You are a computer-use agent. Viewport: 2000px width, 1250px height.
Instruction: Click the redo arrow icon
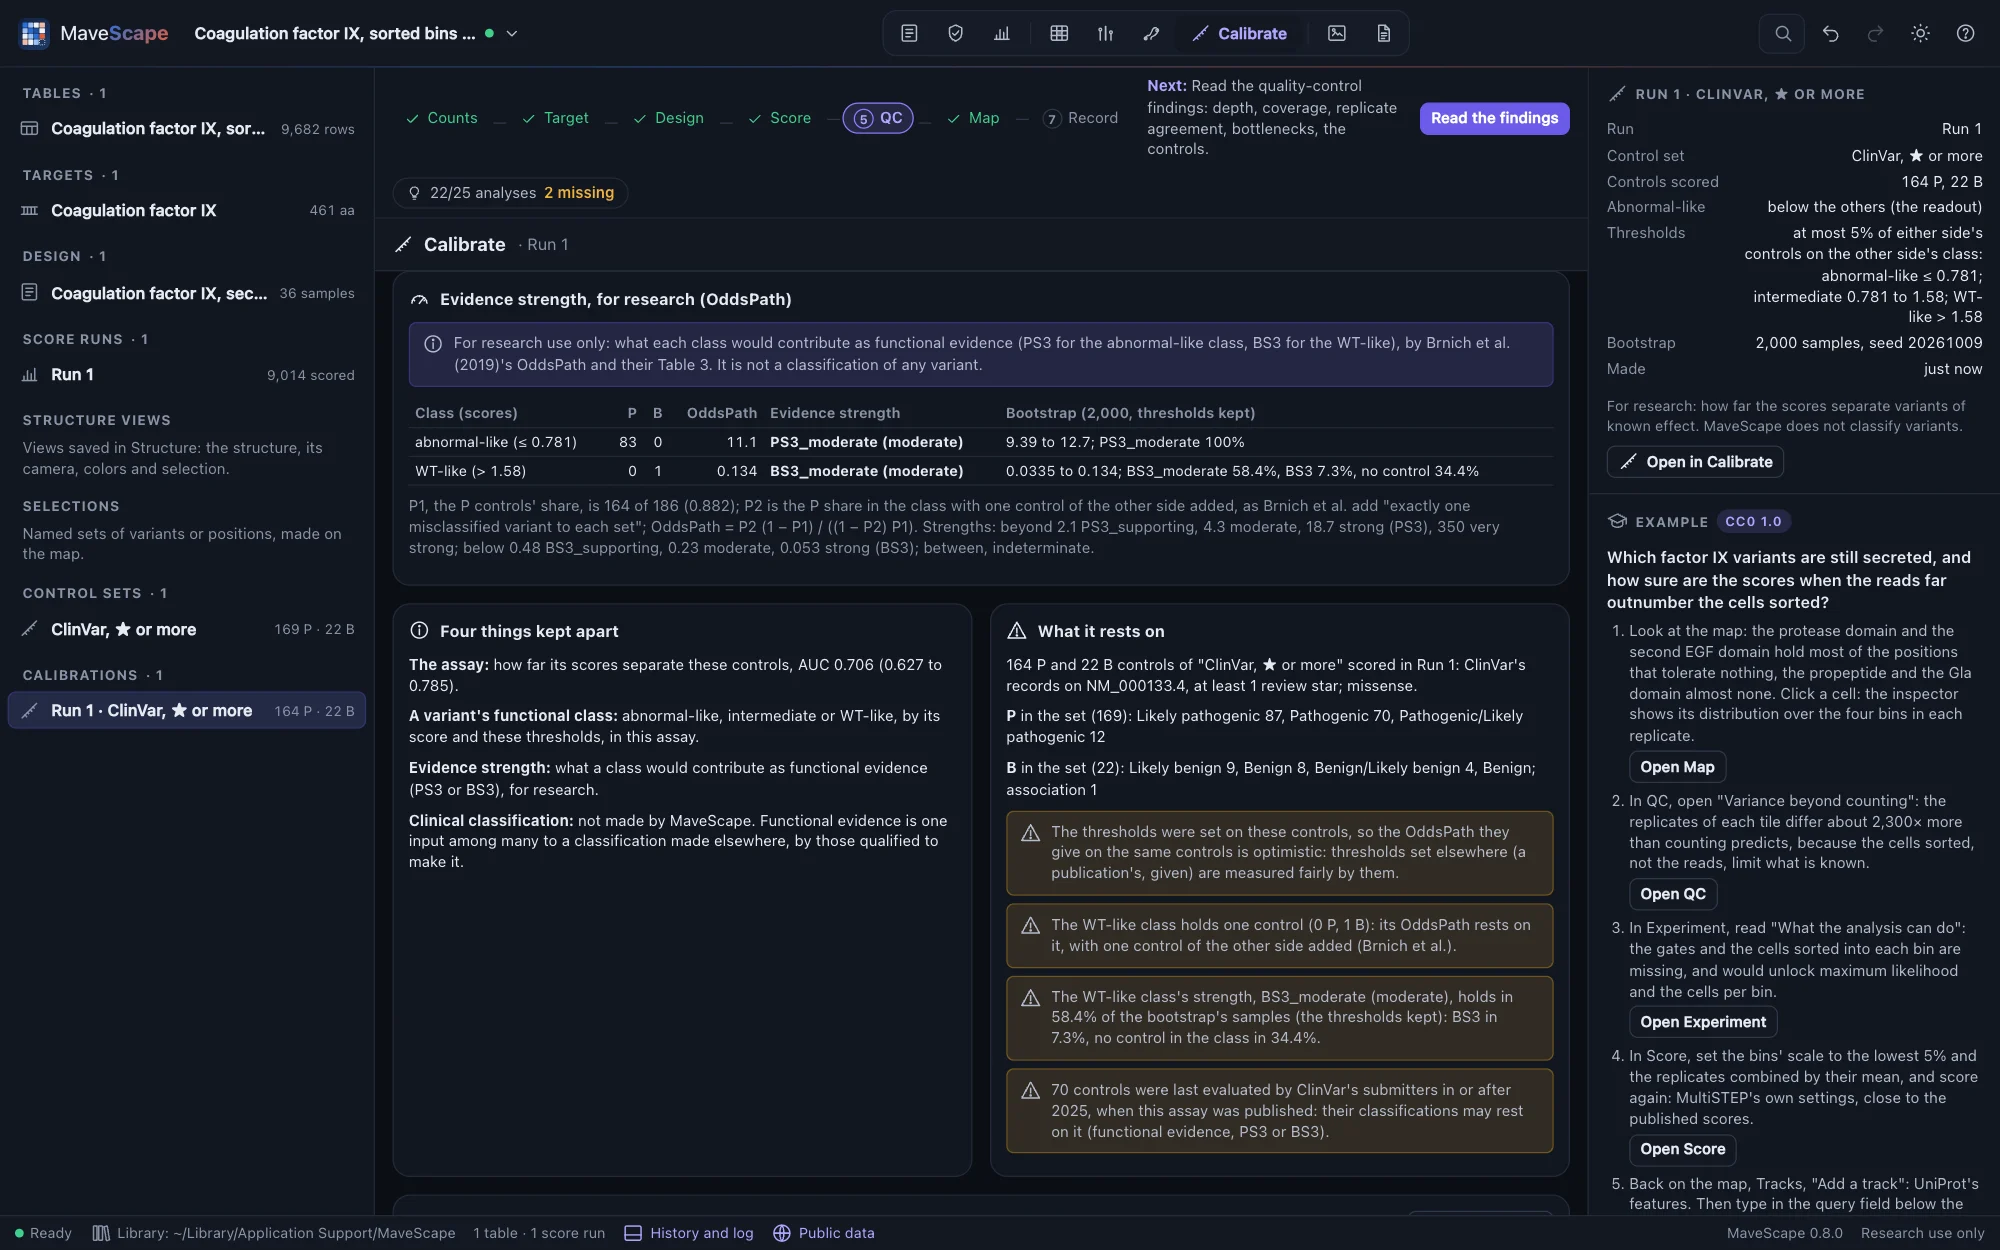click(x=1875, y=33)
